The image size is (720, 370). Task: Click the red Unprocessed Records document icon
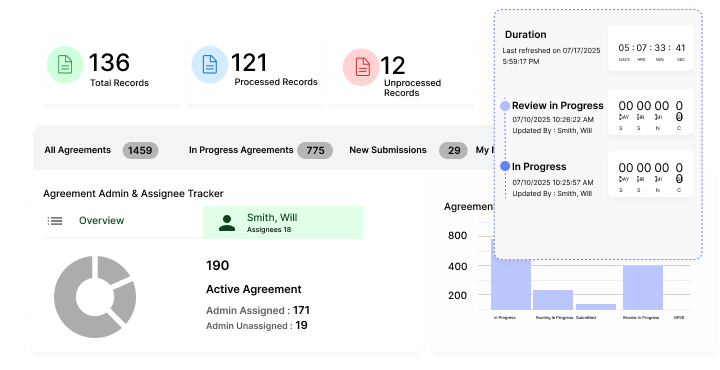coord(361,67)
